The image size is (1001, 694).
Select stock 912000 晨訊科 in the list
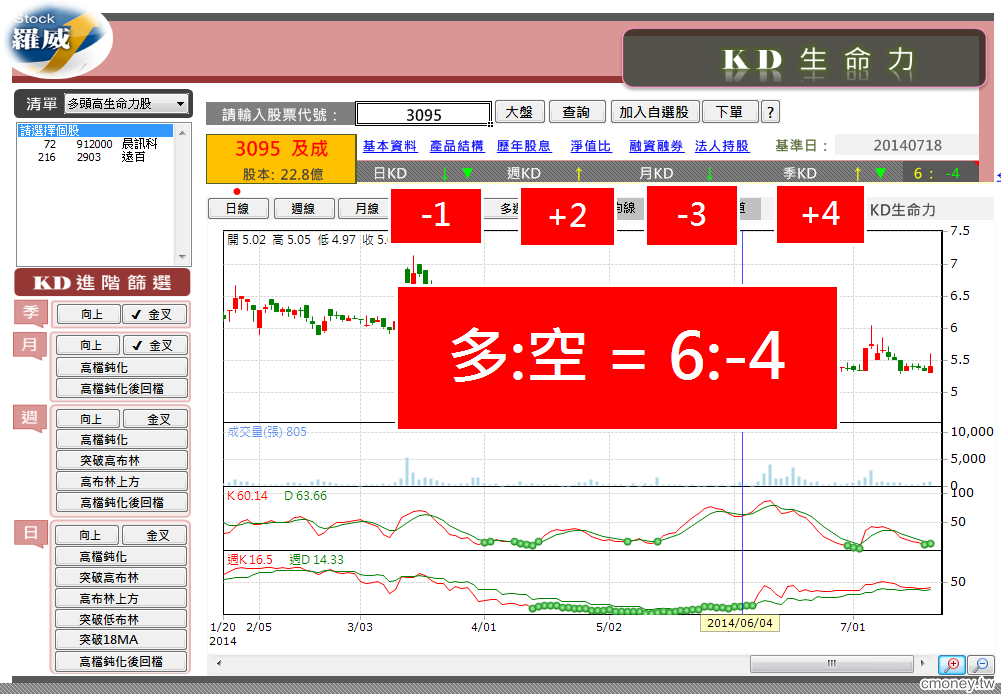tap(95, 144)
